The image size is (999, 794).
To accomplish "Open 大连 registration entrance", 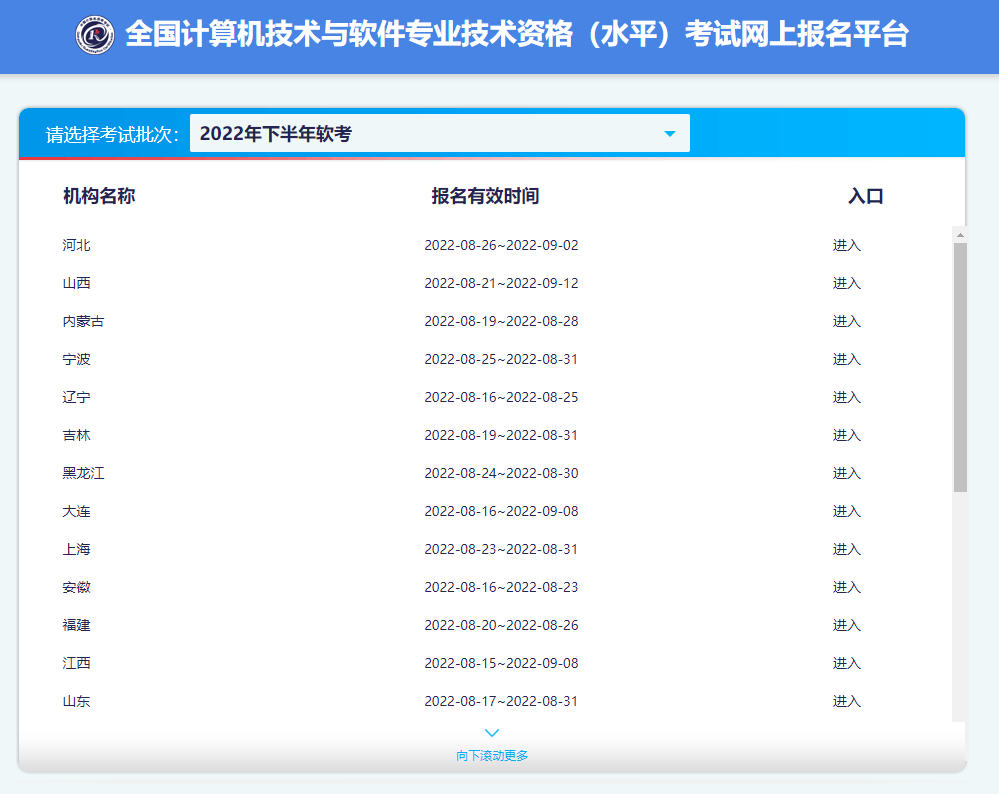I will [846, 512].
